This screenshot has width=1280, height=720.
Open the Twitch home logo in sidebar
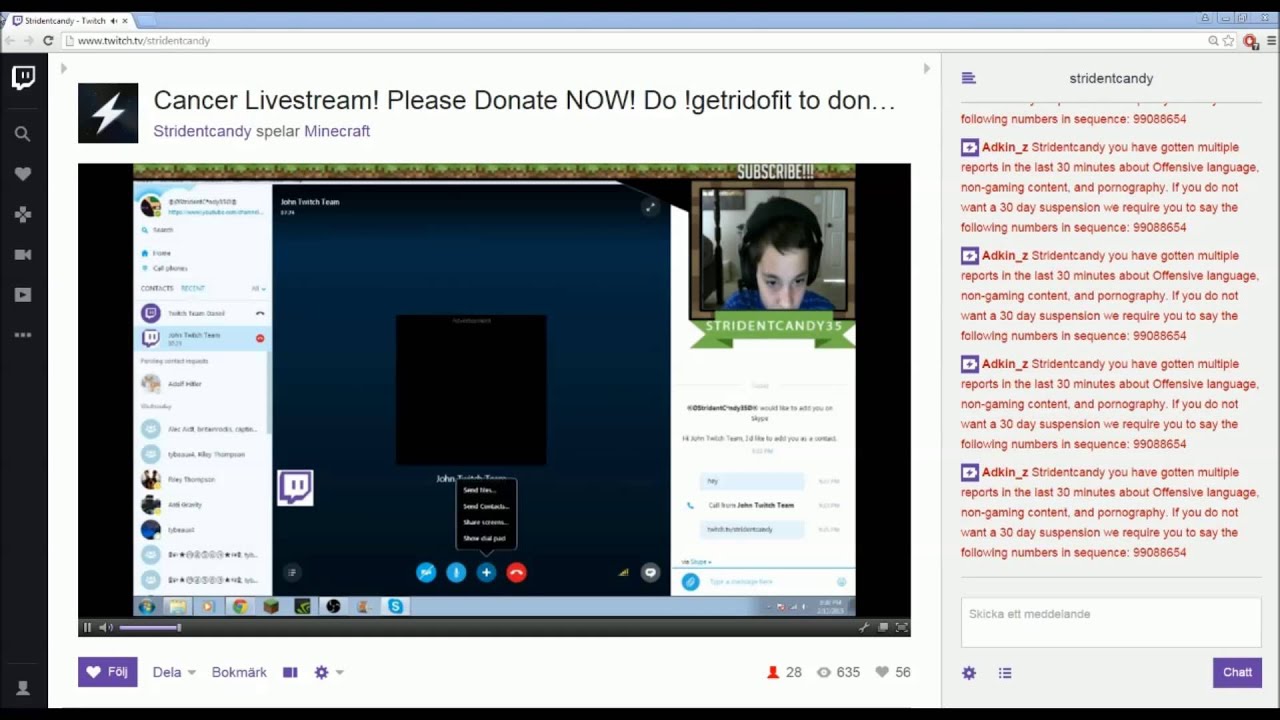click(x=23, y=78)
